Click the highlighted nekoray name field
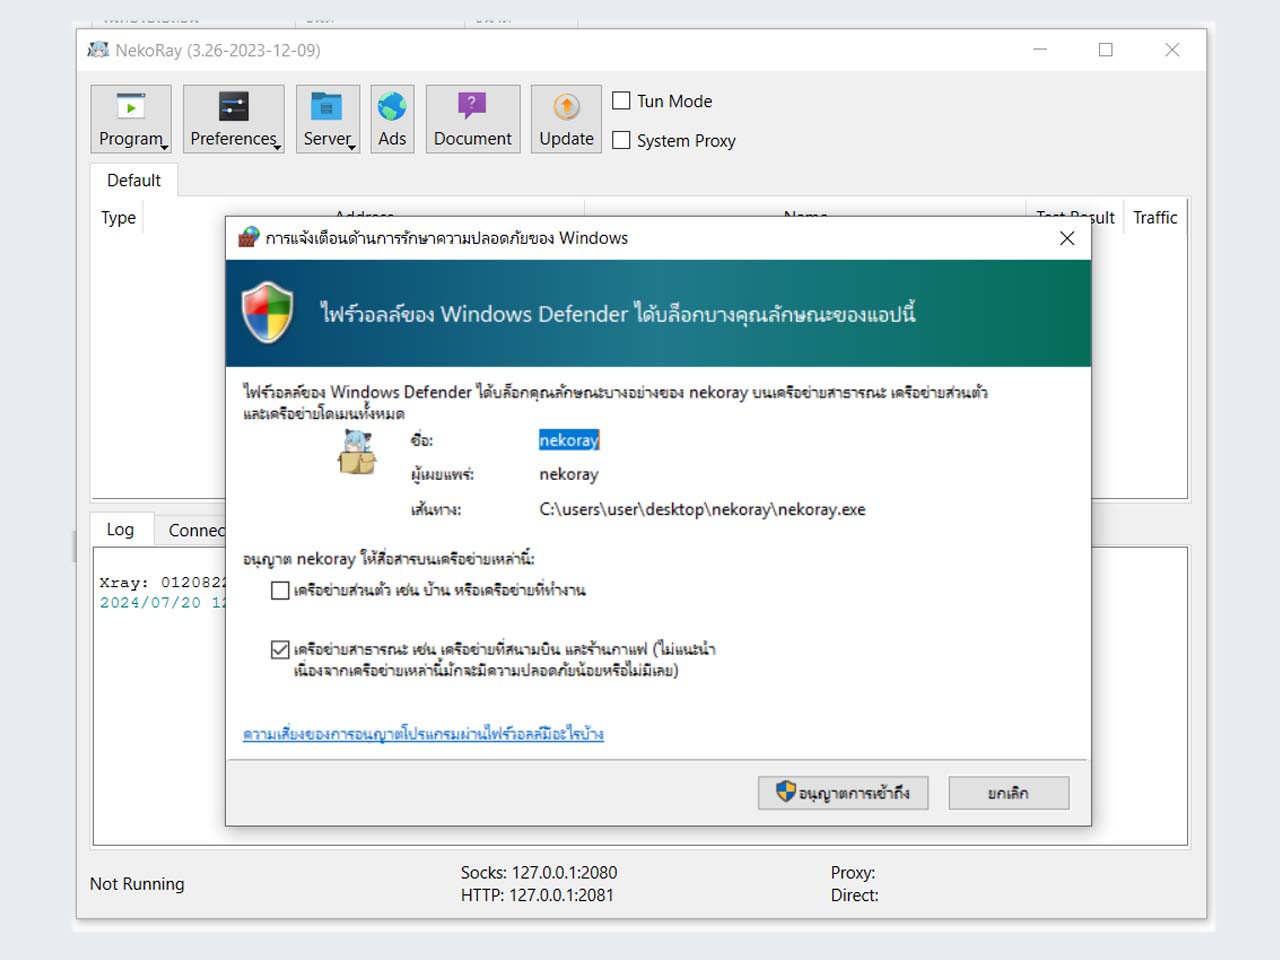The height and width of the screenshot is (960, 1280). click(x=569, y=440)
